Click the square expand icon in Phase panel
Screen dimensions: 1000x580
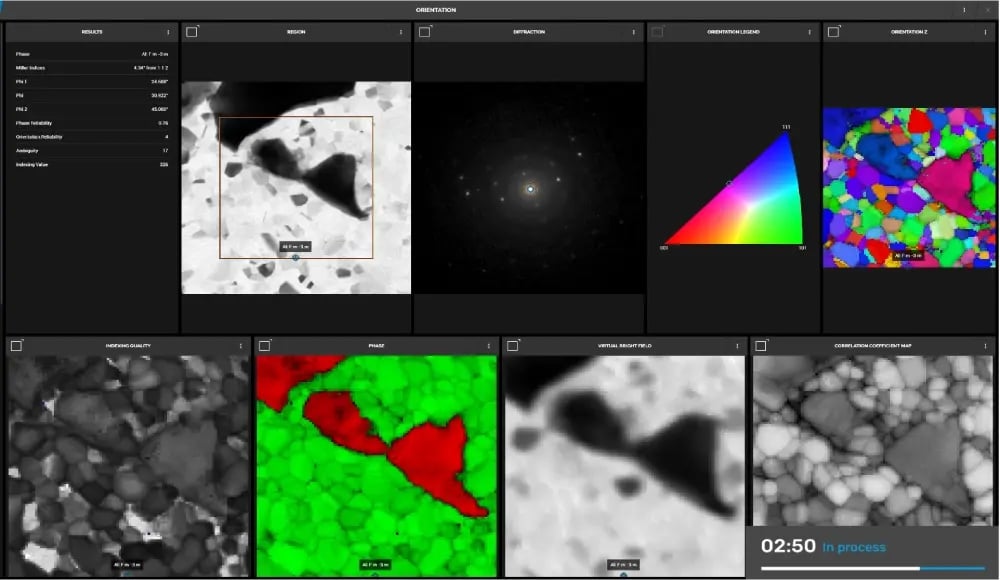[264, 346]
